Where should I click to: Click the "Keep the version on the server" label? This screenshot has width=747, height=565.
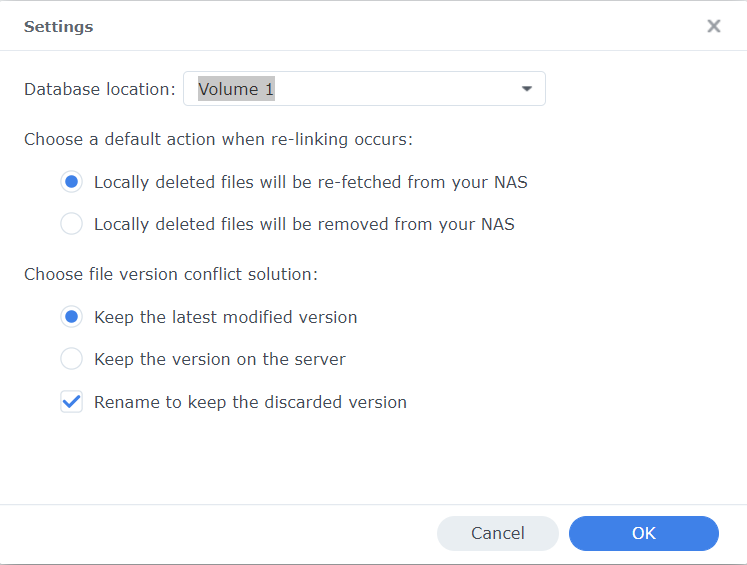[220, 359]
